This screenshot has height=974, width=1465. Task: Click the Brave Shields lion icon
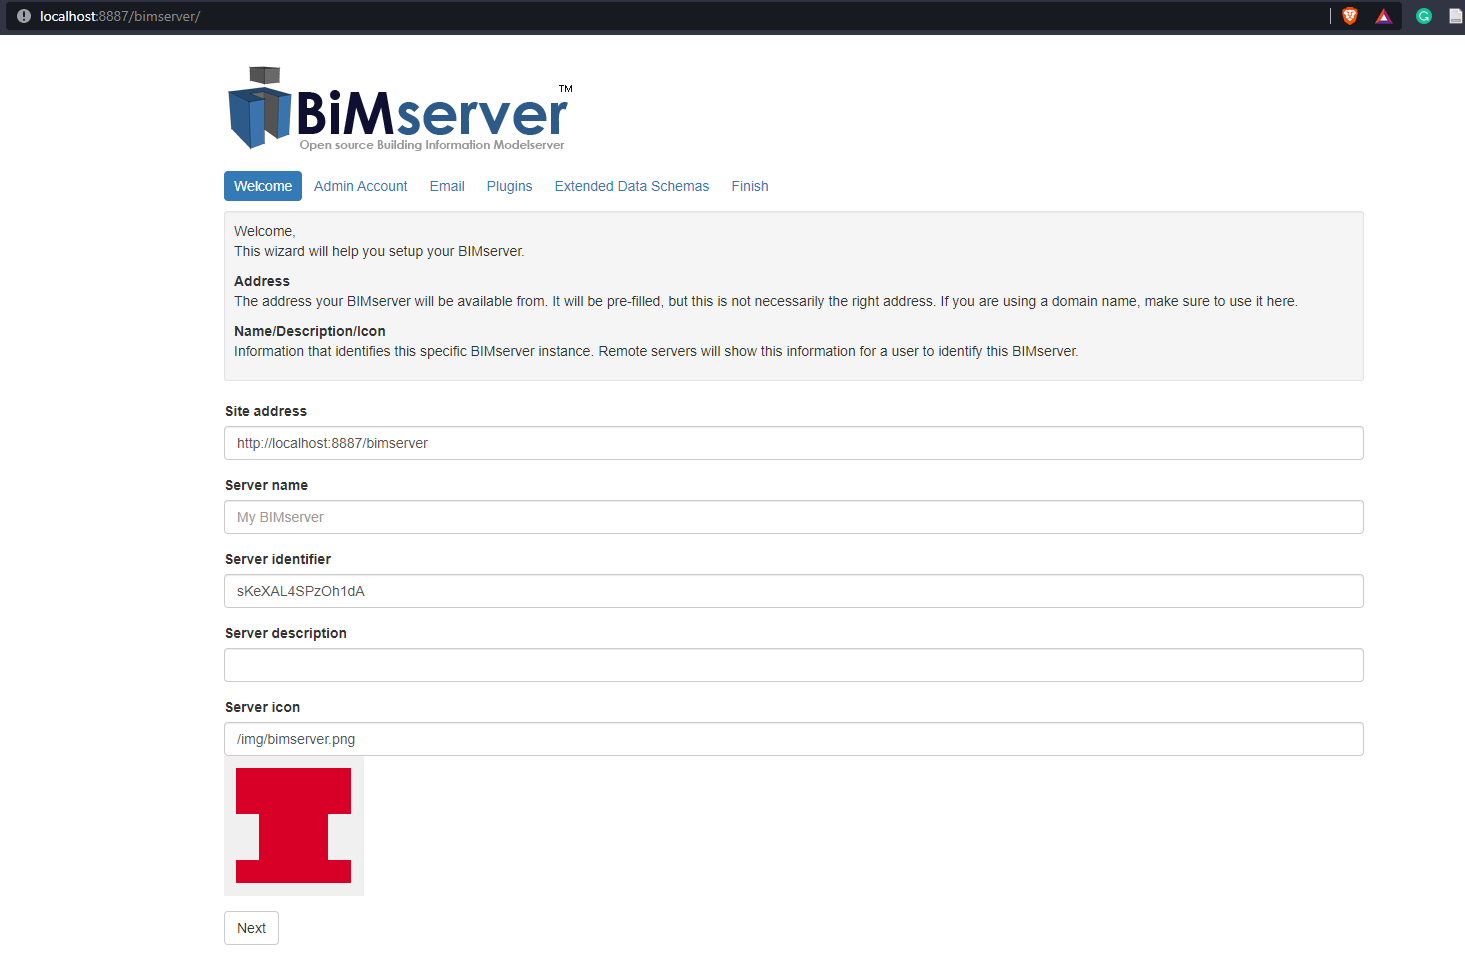click(x=1350, y=16)
